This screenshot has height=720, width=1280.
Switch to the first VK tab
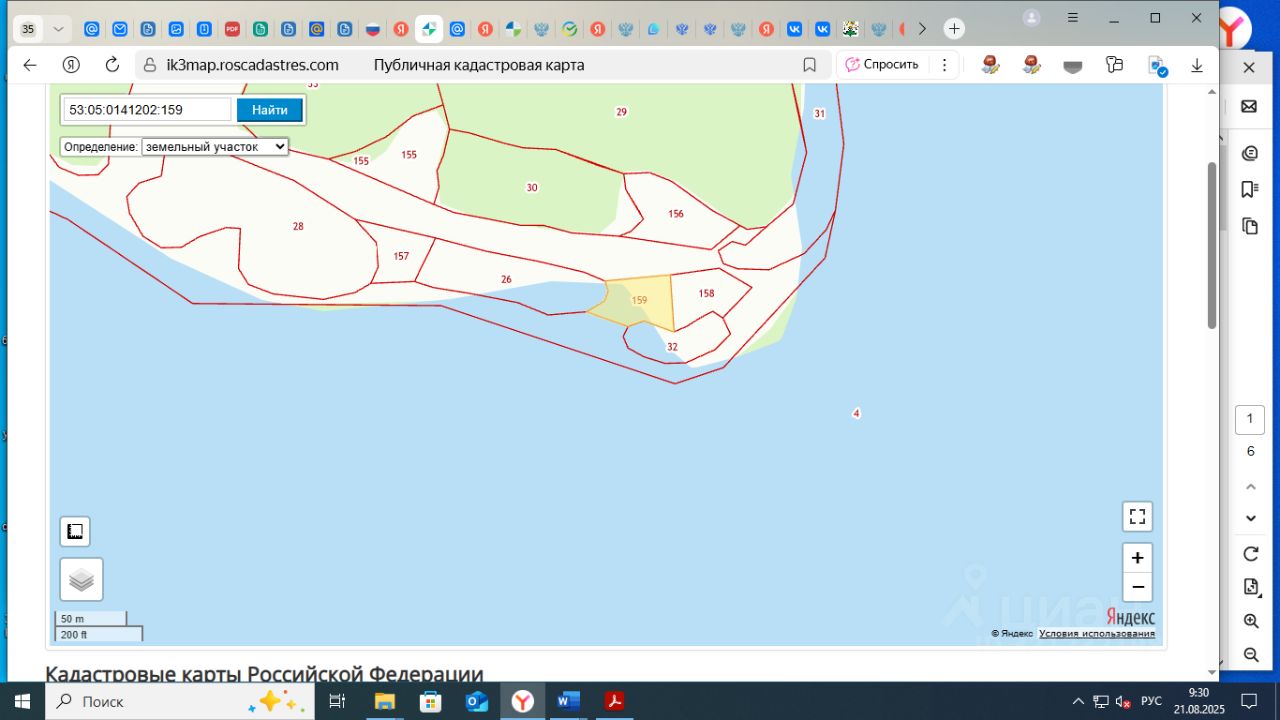coord(795,29)
